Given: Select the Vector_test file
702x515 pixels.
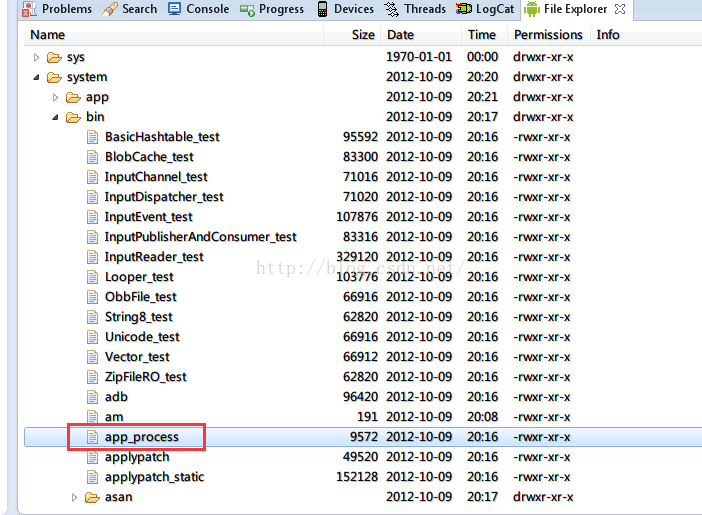Looking at the screenshot, I should click(x=137, y=357).
